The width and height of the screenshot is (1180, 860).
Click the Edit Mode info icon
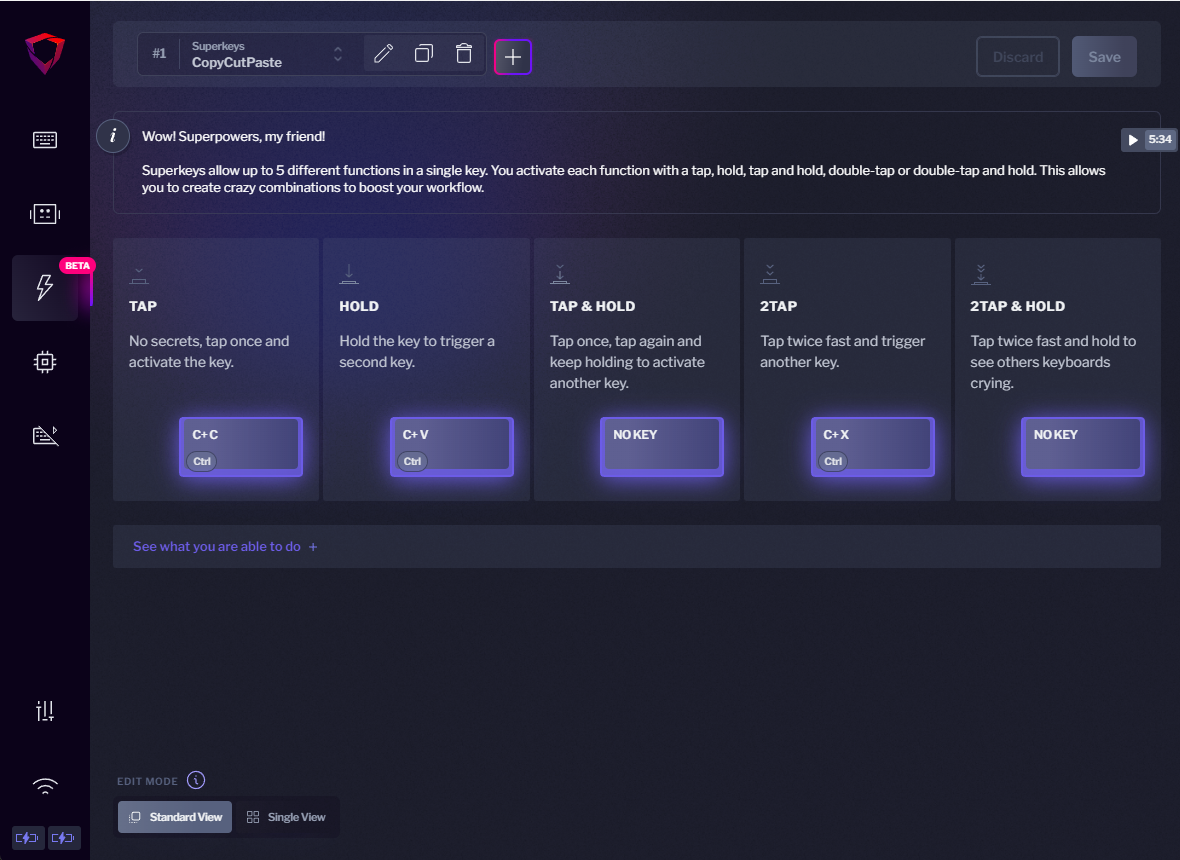196,780
